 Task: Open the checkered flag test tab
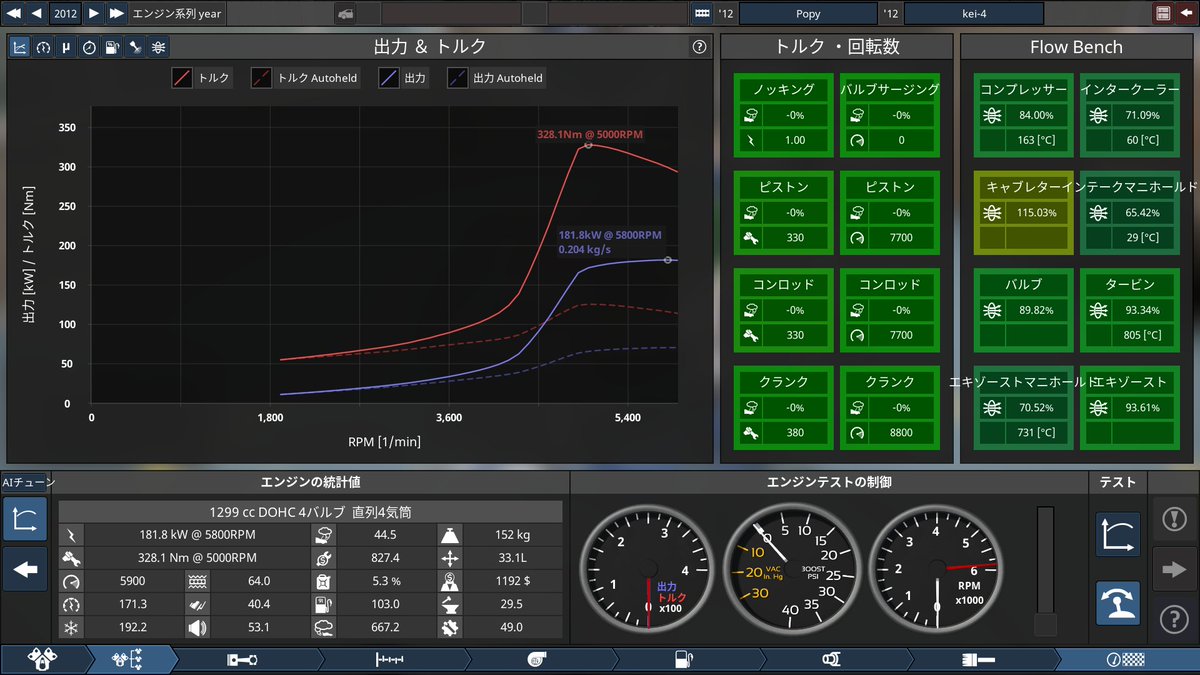click(1128, 660)
